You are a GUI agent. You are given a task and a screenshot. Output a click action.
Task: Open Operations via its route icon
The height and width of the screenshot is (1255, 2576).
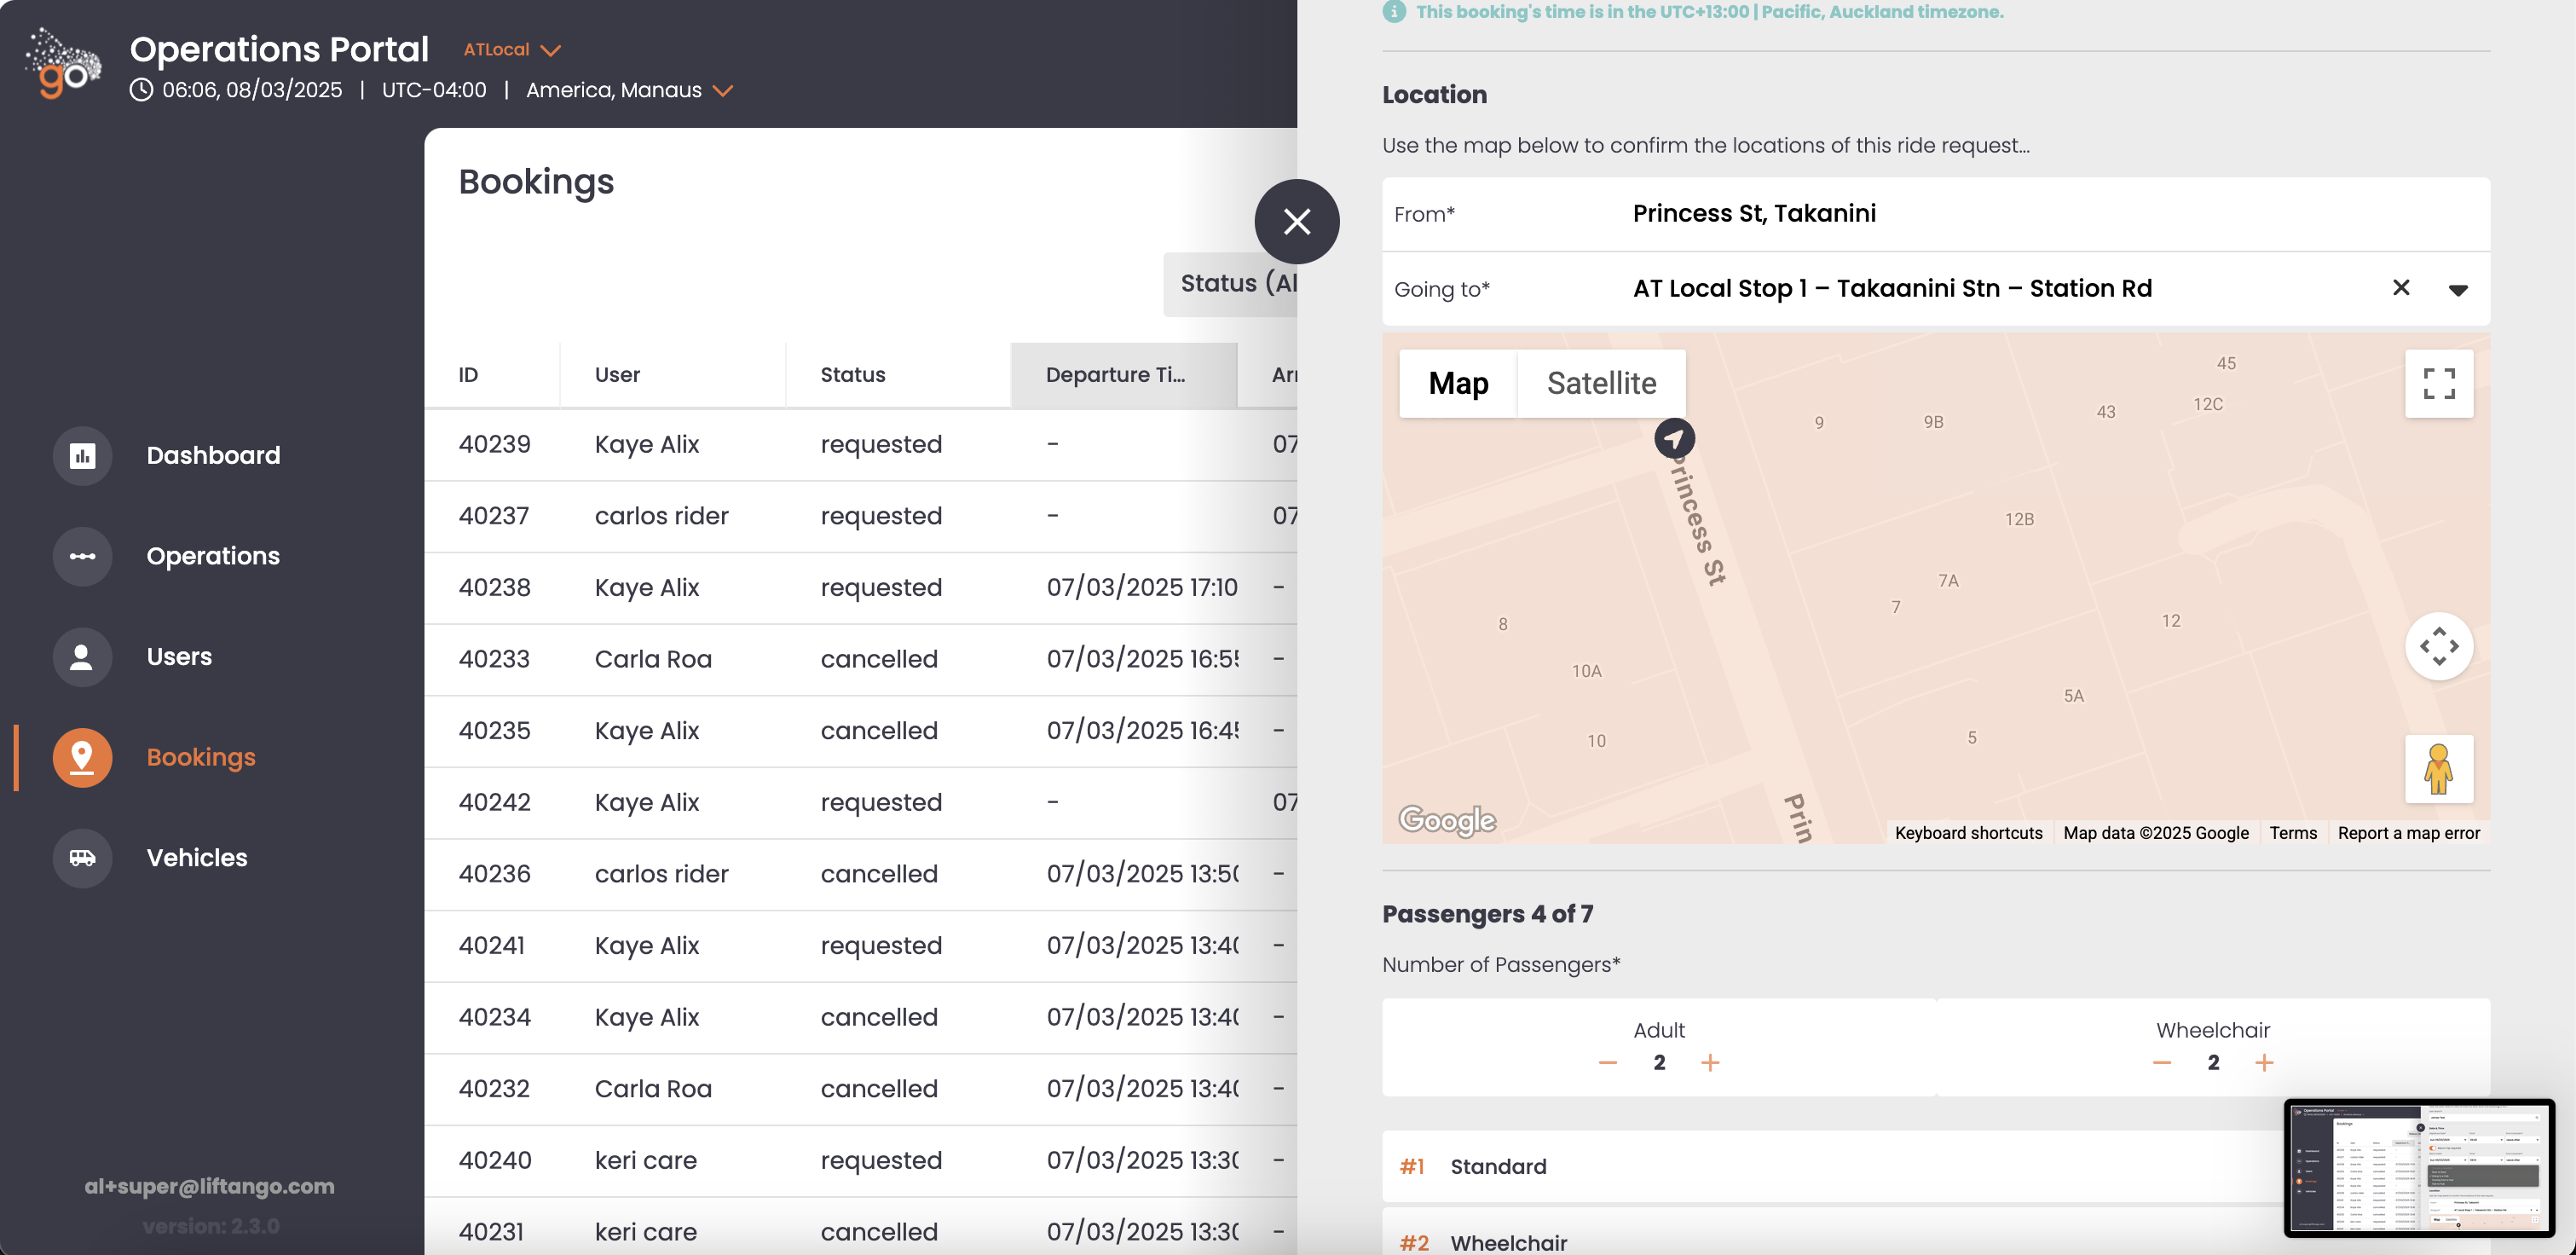(82, 556)
